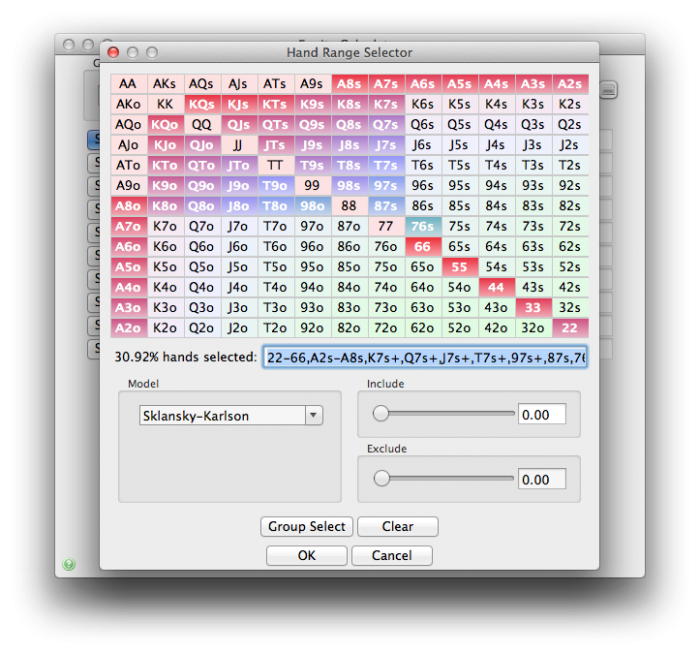This screenshot has width=700, height=654.
Task: Click the Exclude value field
Action: click(x=542, y=479)
